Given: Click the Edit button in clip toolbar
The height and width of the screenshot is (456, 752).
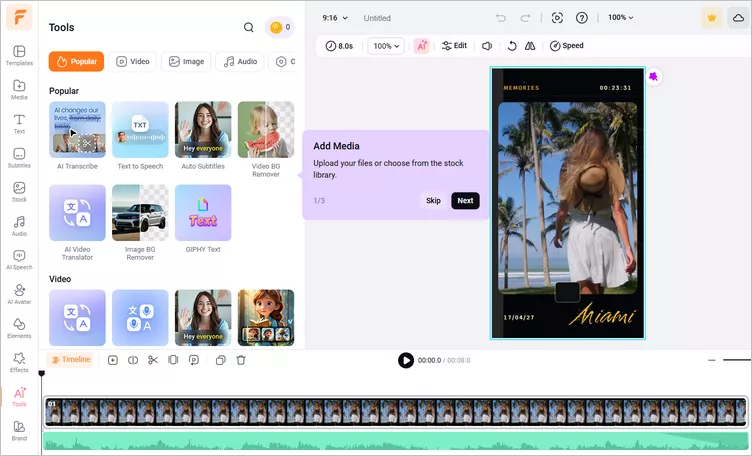Looking at the screenshot, I should coord(454,46).
